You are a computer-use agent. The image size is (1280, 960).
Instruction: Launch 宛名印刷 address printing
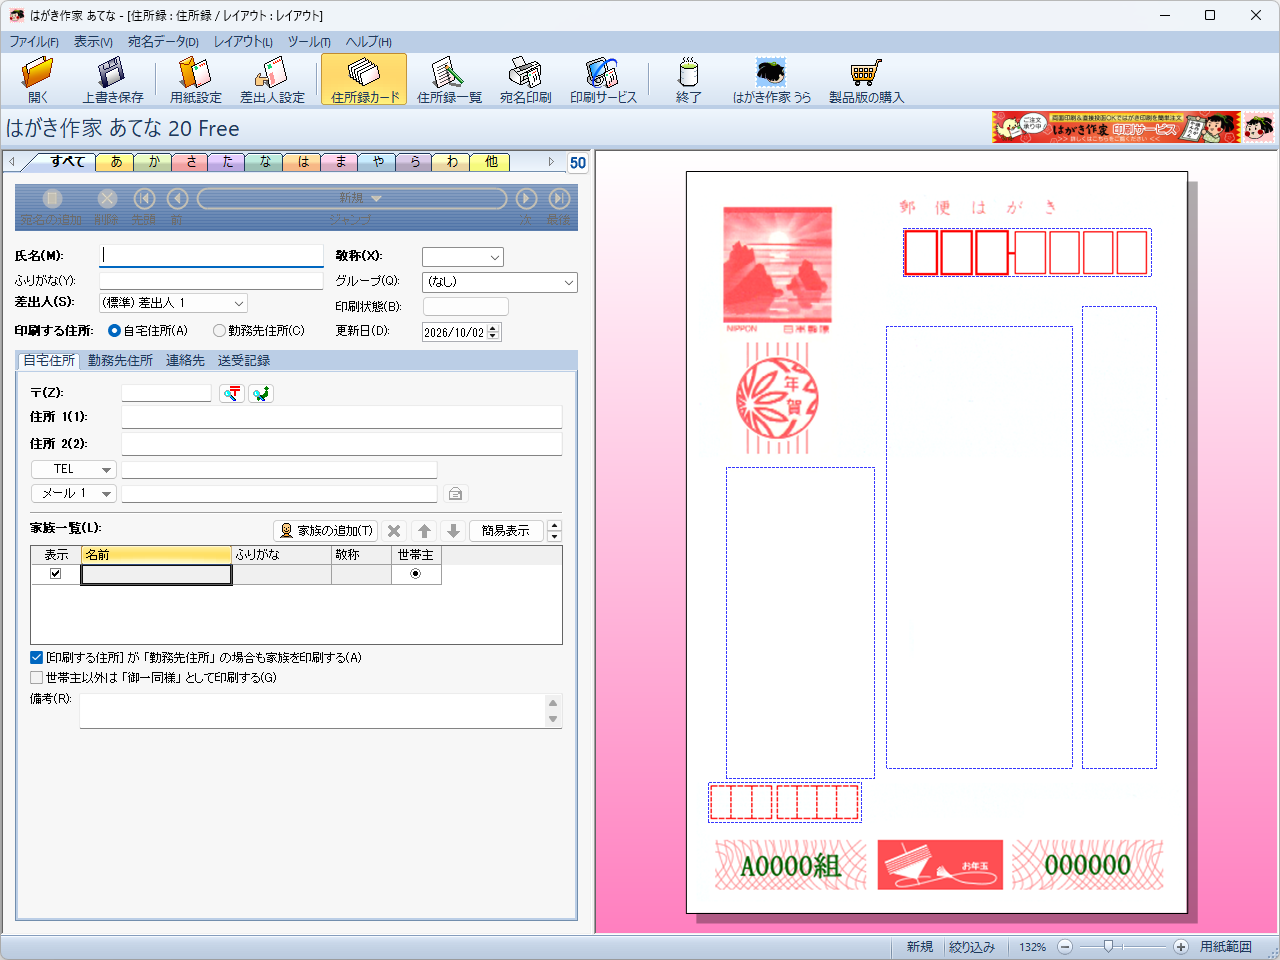[525, 80]
